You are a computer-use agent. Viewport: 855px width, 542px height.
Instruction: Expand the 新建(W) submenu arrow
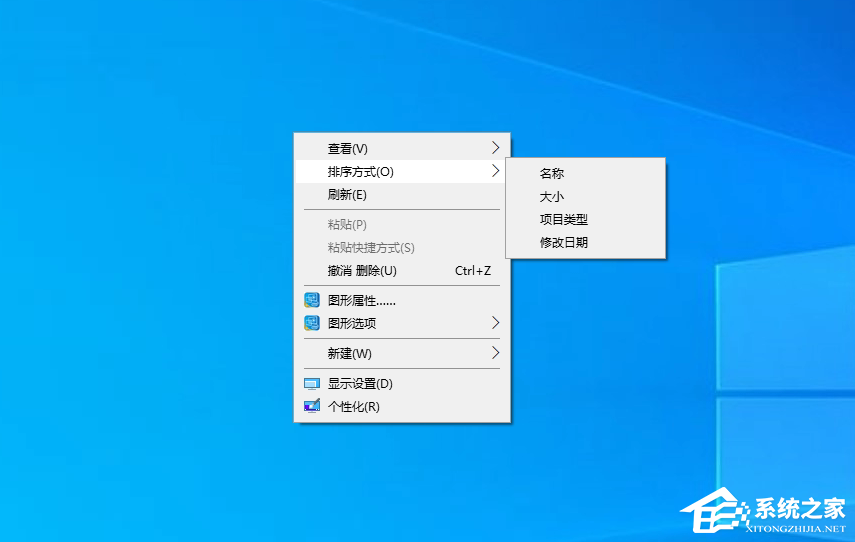pos(495,353)
